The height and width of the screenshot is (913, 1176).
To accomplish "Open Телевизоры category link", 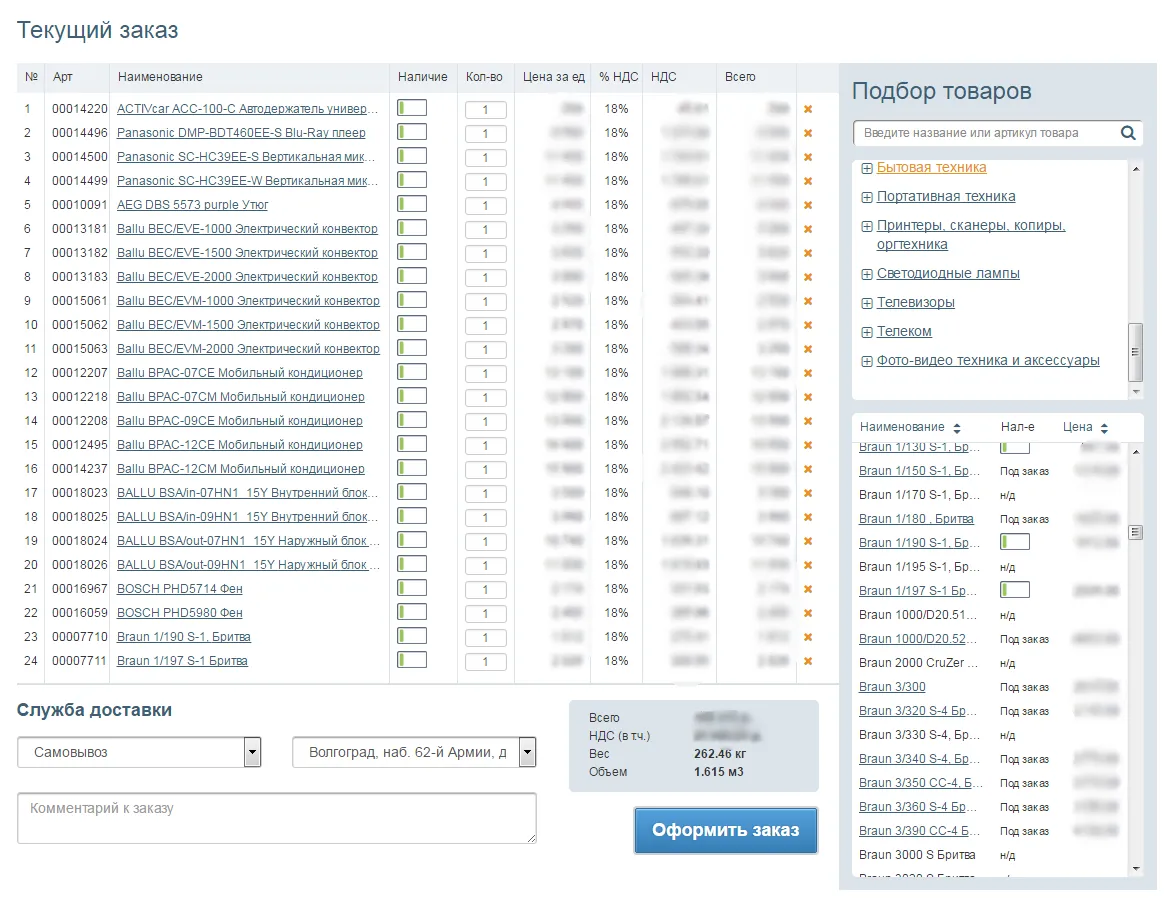I will click(916, 302).
